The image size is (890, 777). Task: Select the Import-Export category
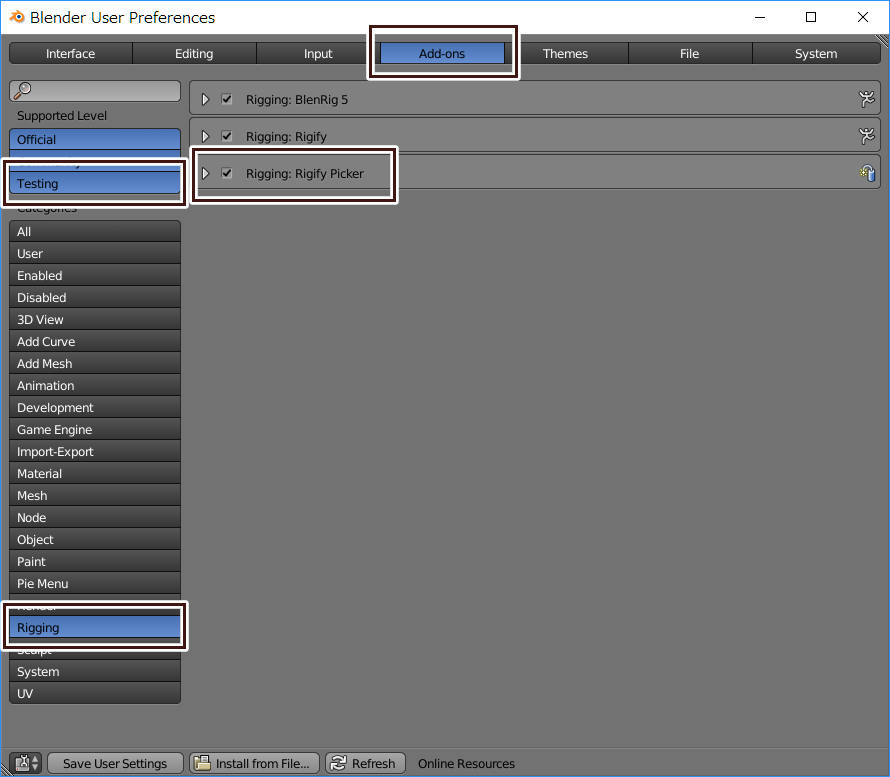pos(95,452)
